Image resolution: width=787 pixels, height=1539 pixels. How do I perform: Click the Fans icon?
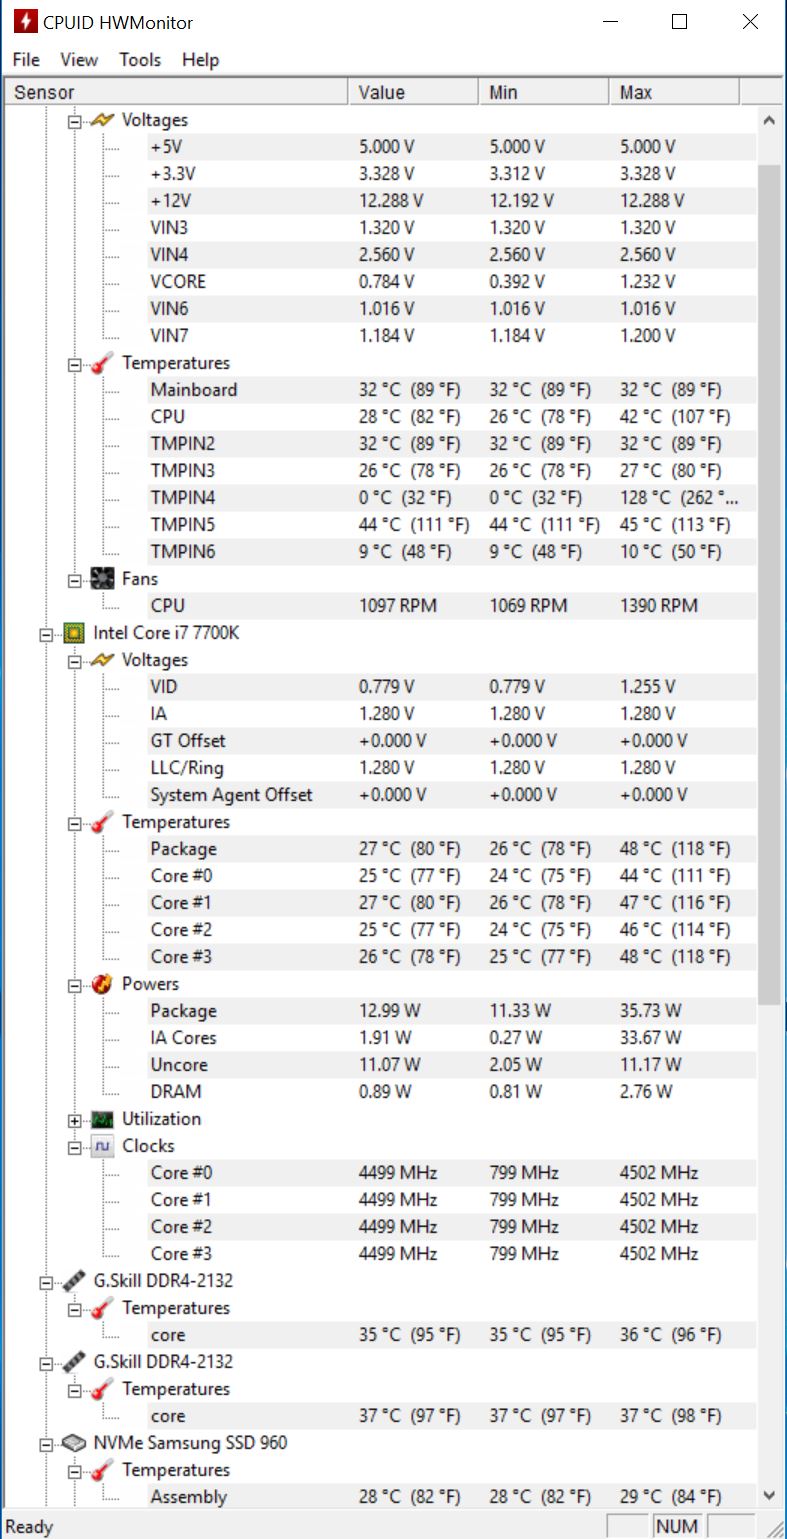[102, 579]
